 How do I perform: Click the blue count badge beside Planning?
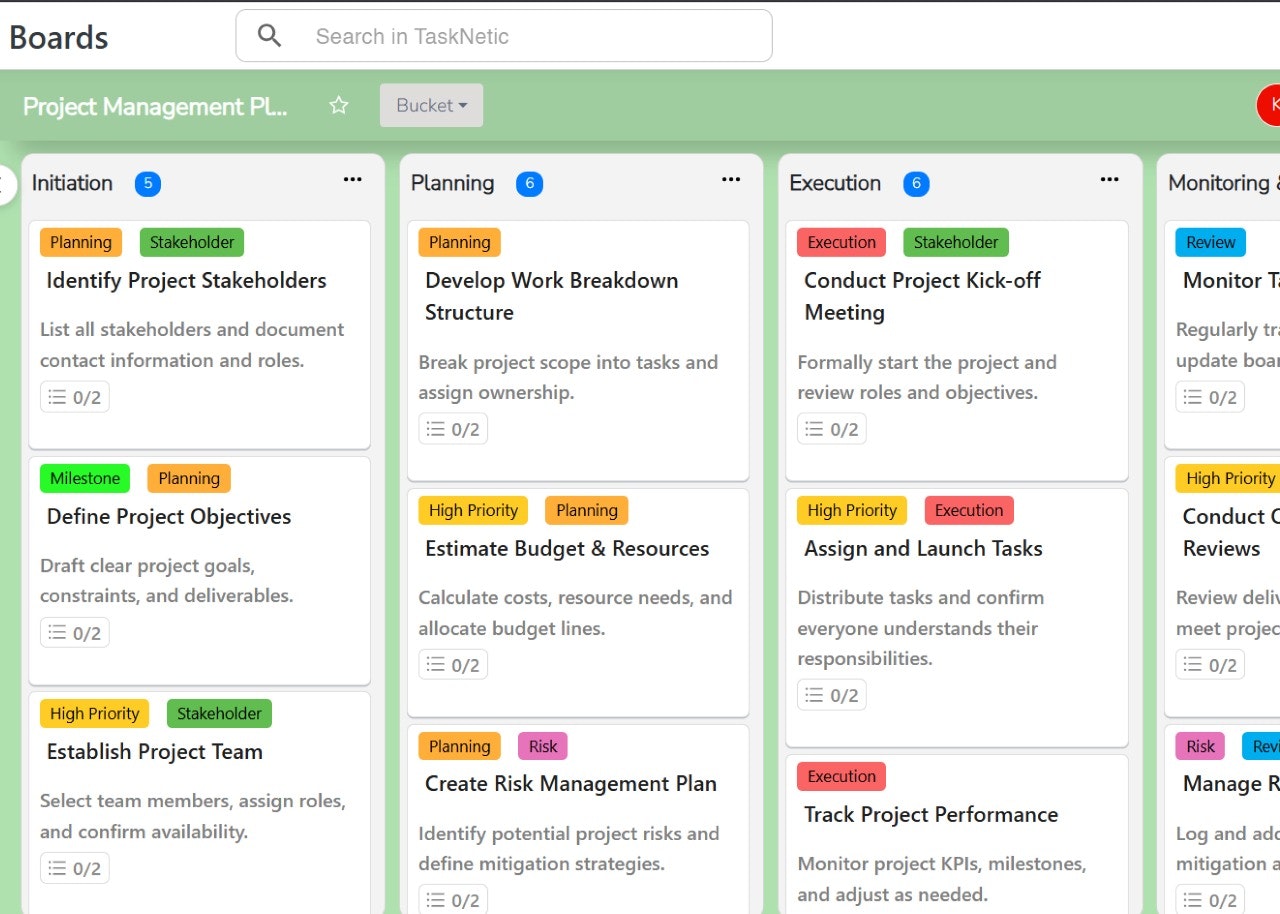529,184
